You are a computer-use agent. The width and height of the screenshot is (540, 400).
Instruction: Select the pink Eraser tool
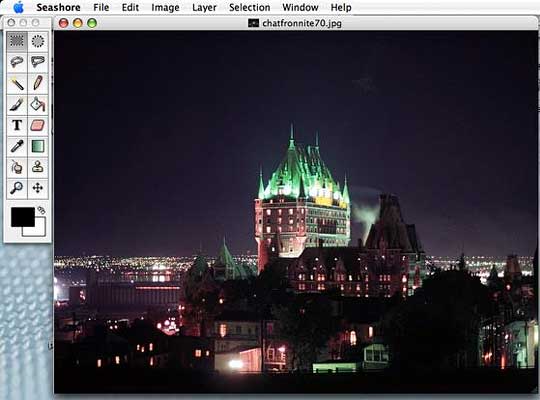[38, 125]
